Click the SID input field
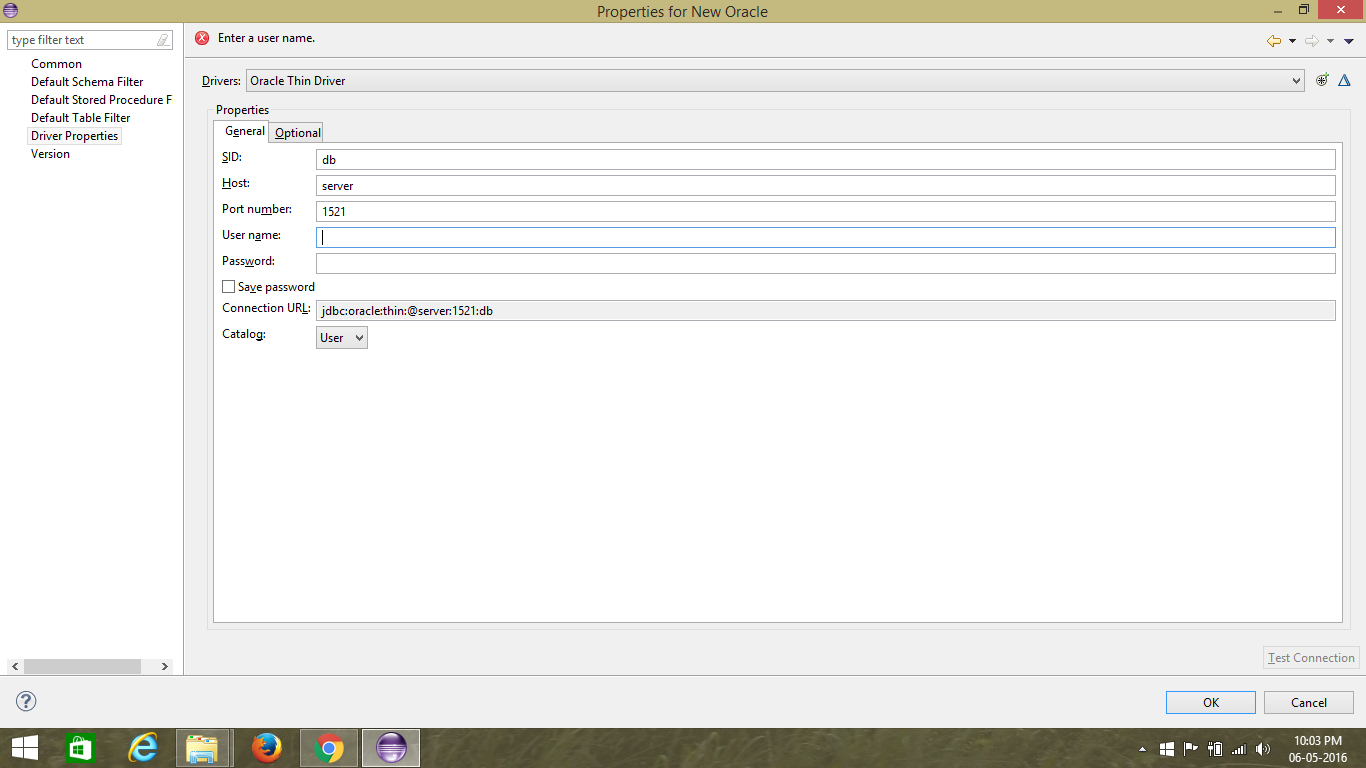This screenshot has height=768, width=1366. pos(826,159)
